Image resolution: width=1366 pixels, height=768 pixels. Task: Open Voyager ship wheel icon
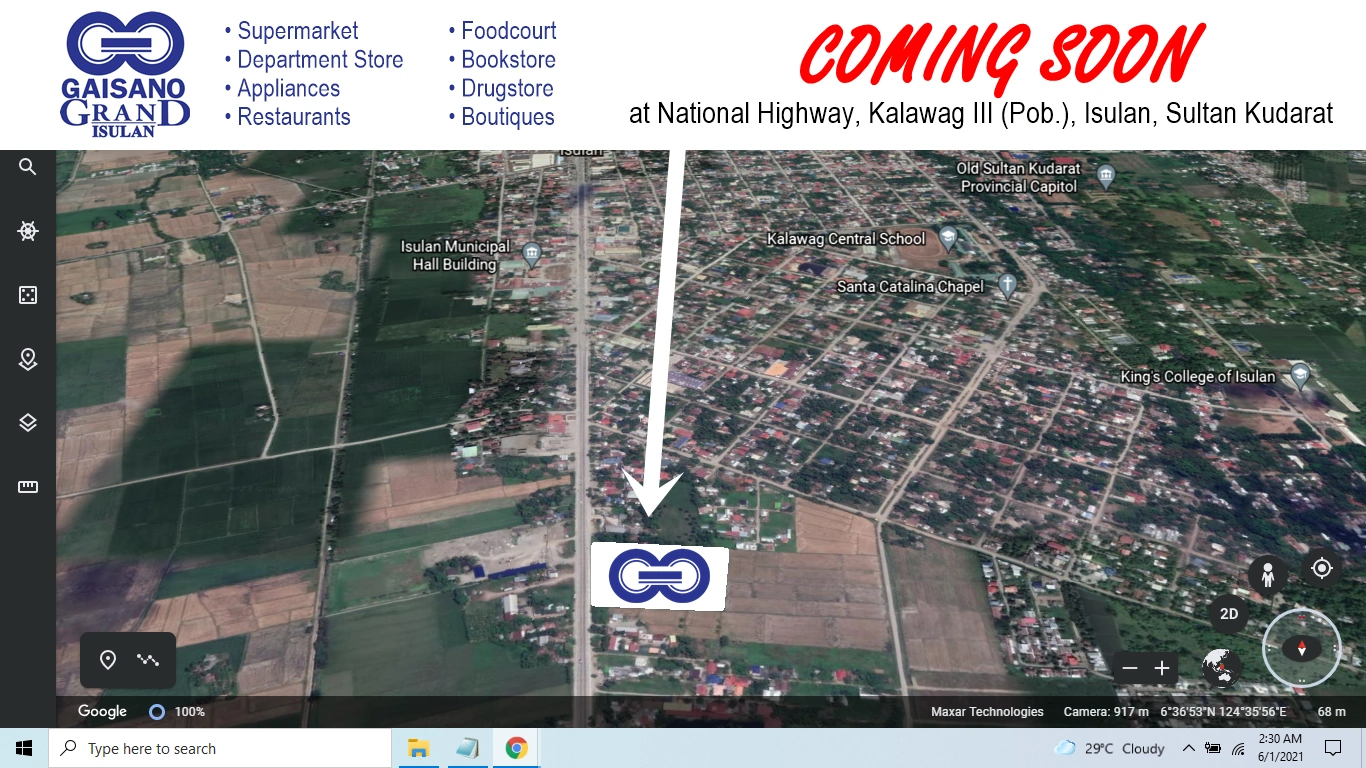28,231
